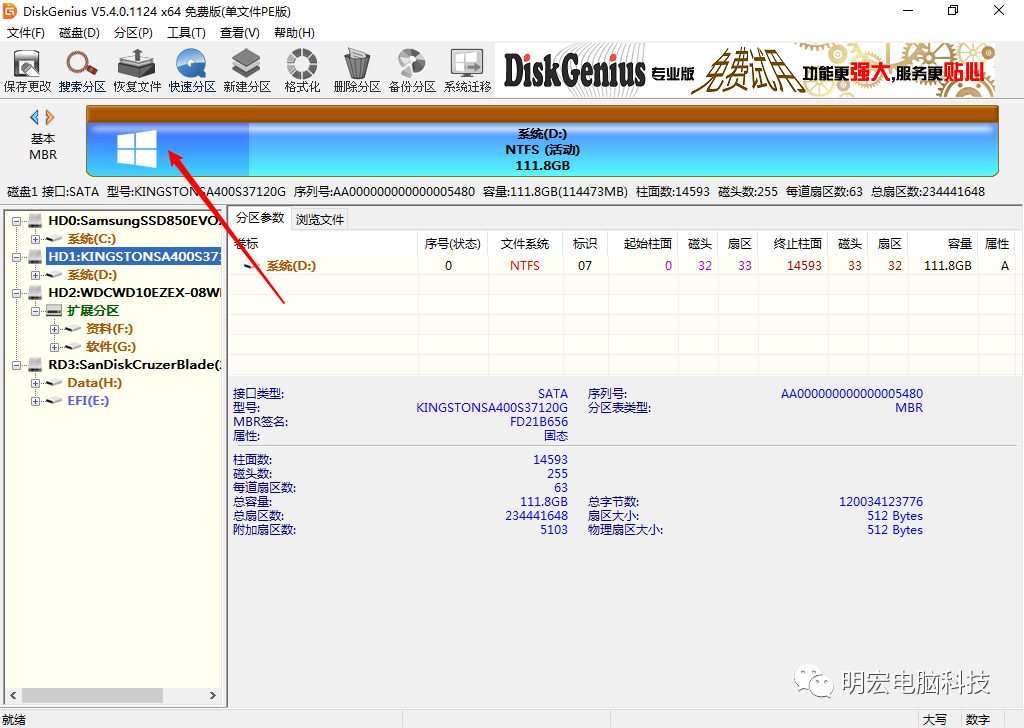Click NTFS cell in partition table
This screenshot has height=728, width=1024.
pyautogui.click(x=525, y=266)
